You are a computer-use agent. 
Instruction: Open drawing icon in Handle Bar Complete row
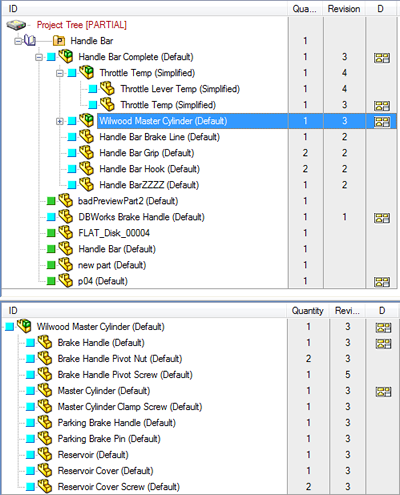coord(382,58)
